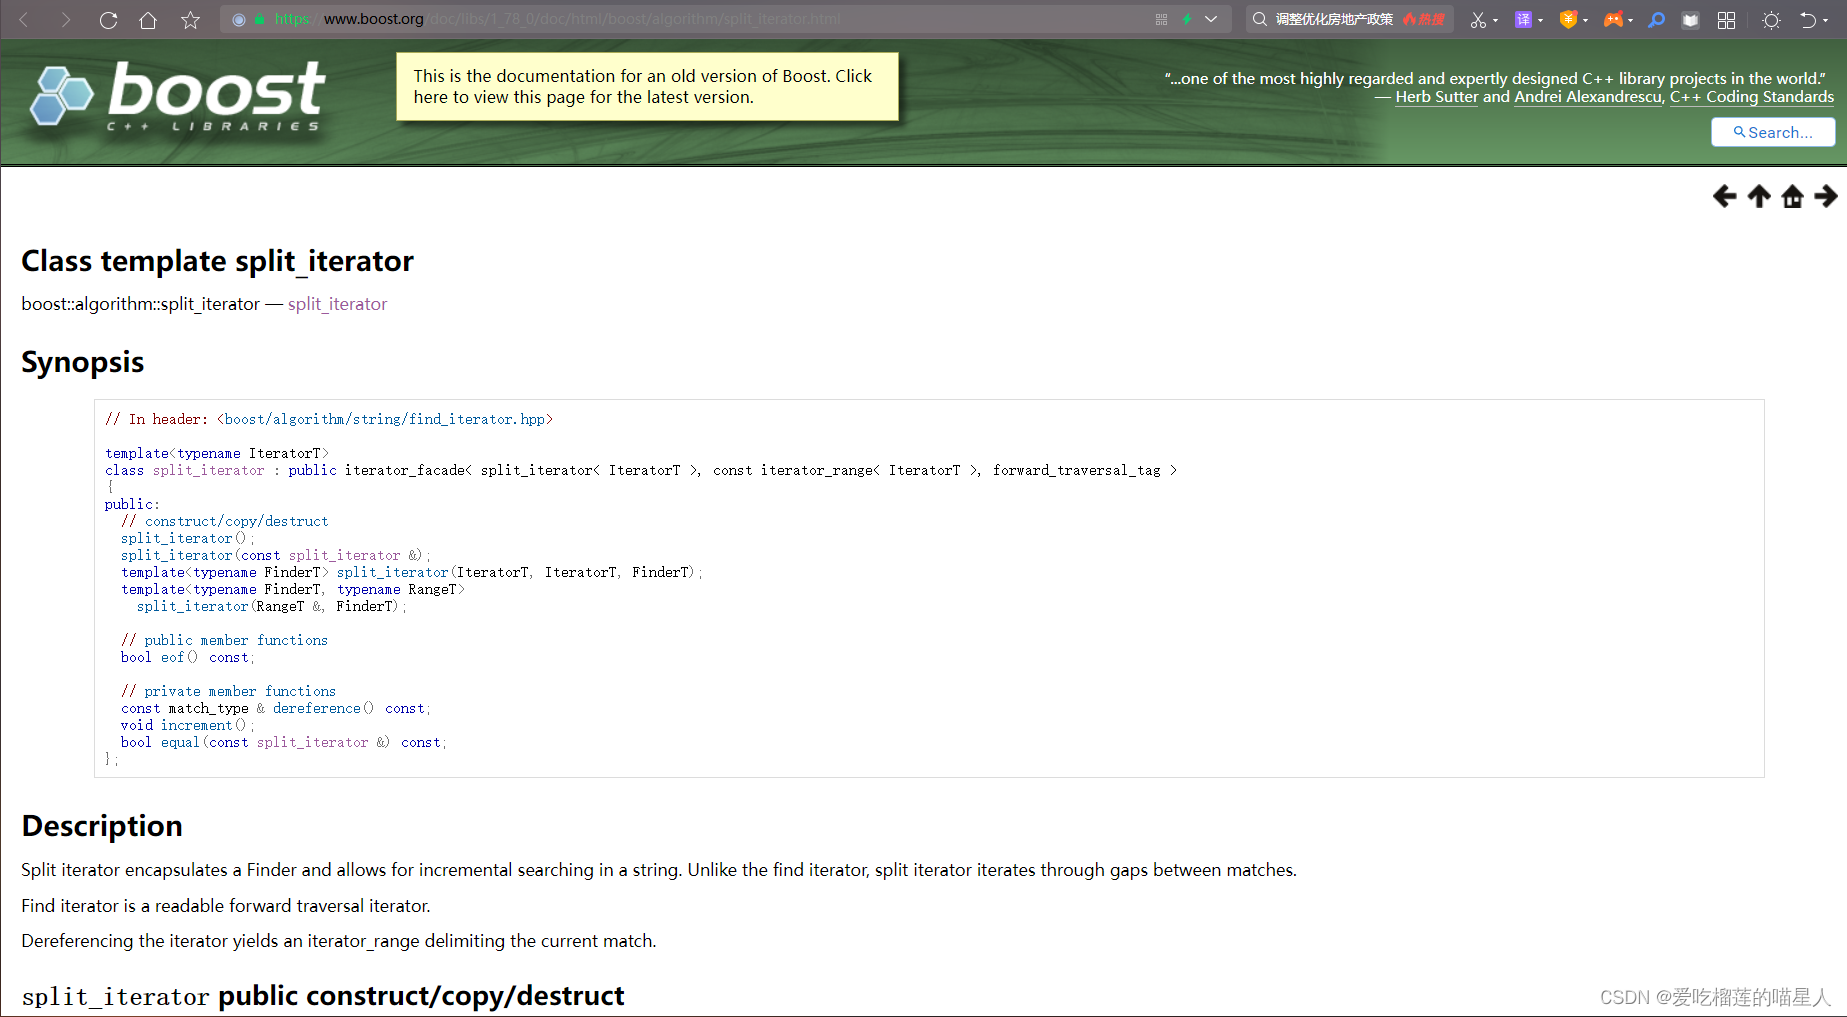1847x1017 pixels.
Task: Click the up arrow navigation icon
Action: point(1759,196)
